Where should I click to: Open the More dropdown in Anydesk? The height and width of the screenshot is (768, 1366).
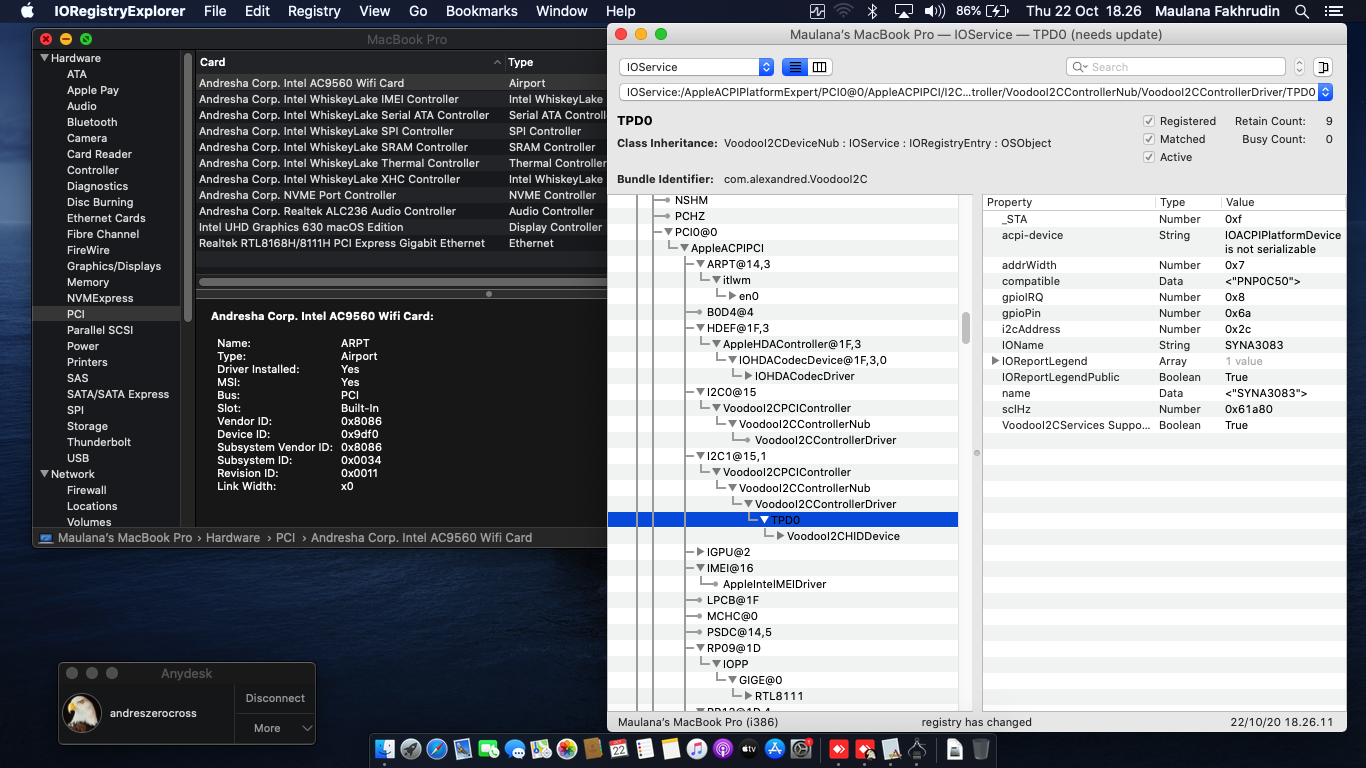(275, 728)
